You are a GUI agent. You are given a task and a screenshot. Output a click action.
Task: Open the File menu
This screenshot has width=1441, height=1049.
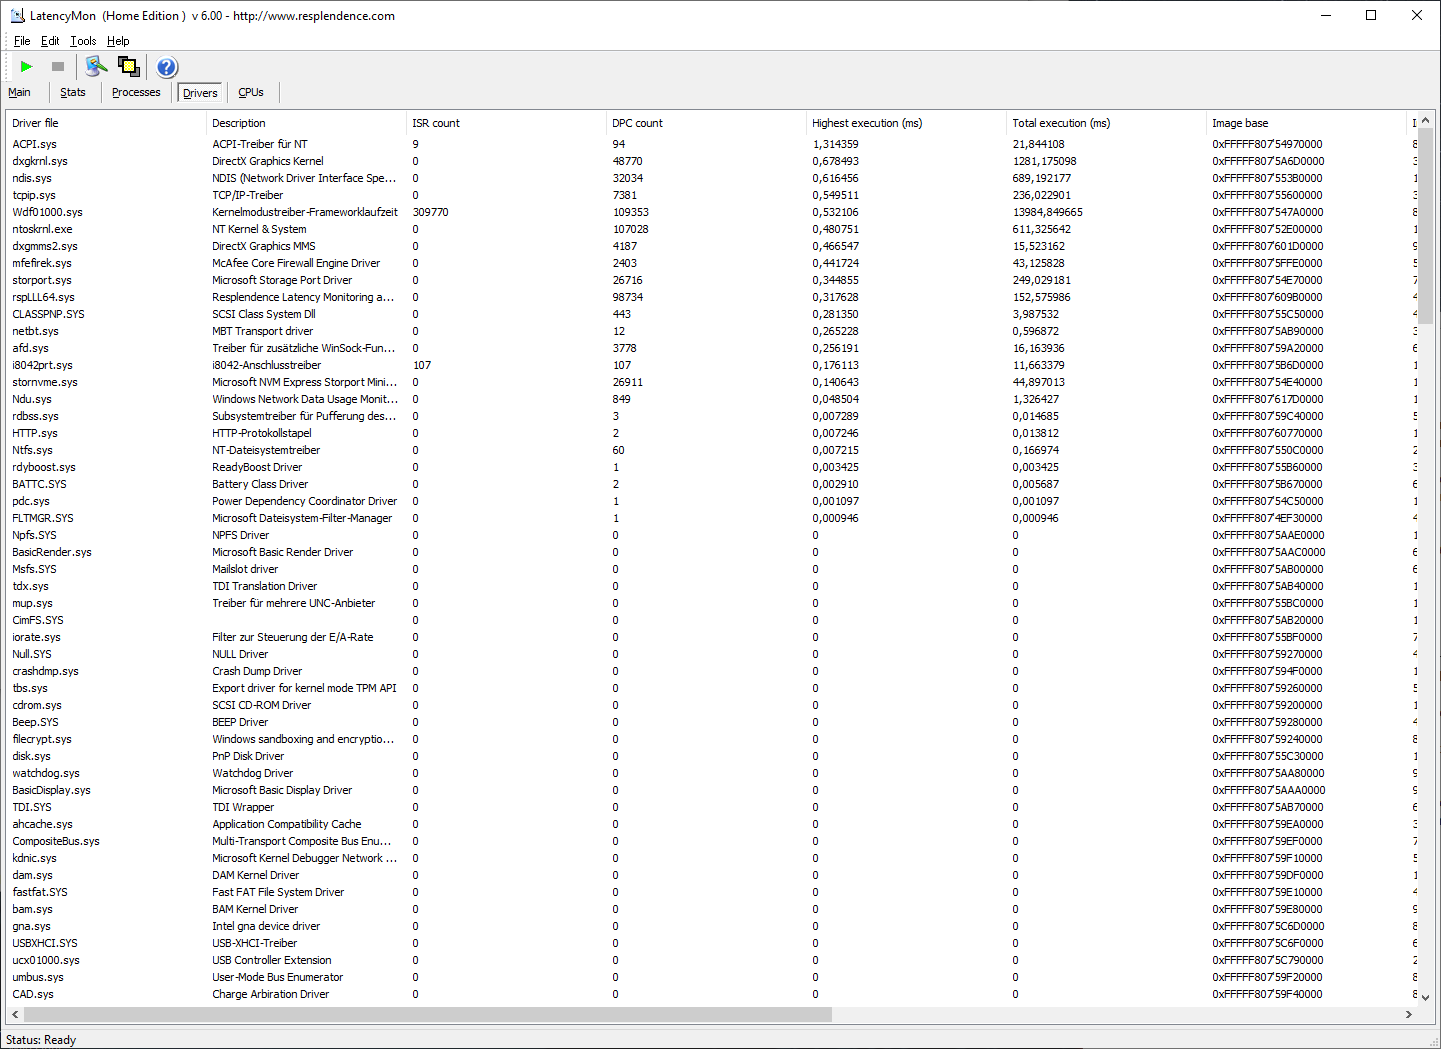coord(22,41)
